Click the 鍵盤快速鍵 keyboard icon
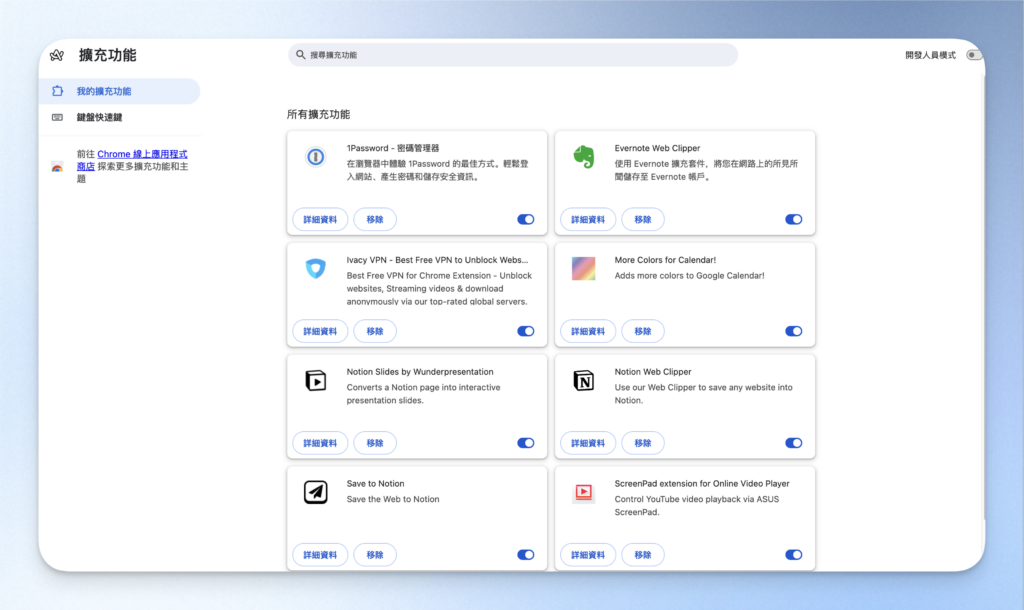Viewport: 1024px width, 610px height. [57, 118]
